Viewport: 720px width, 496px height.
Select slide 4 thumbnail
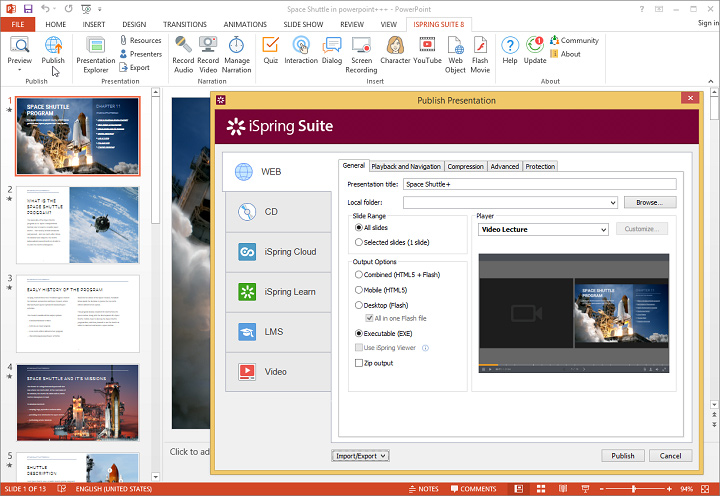point(78,403)
